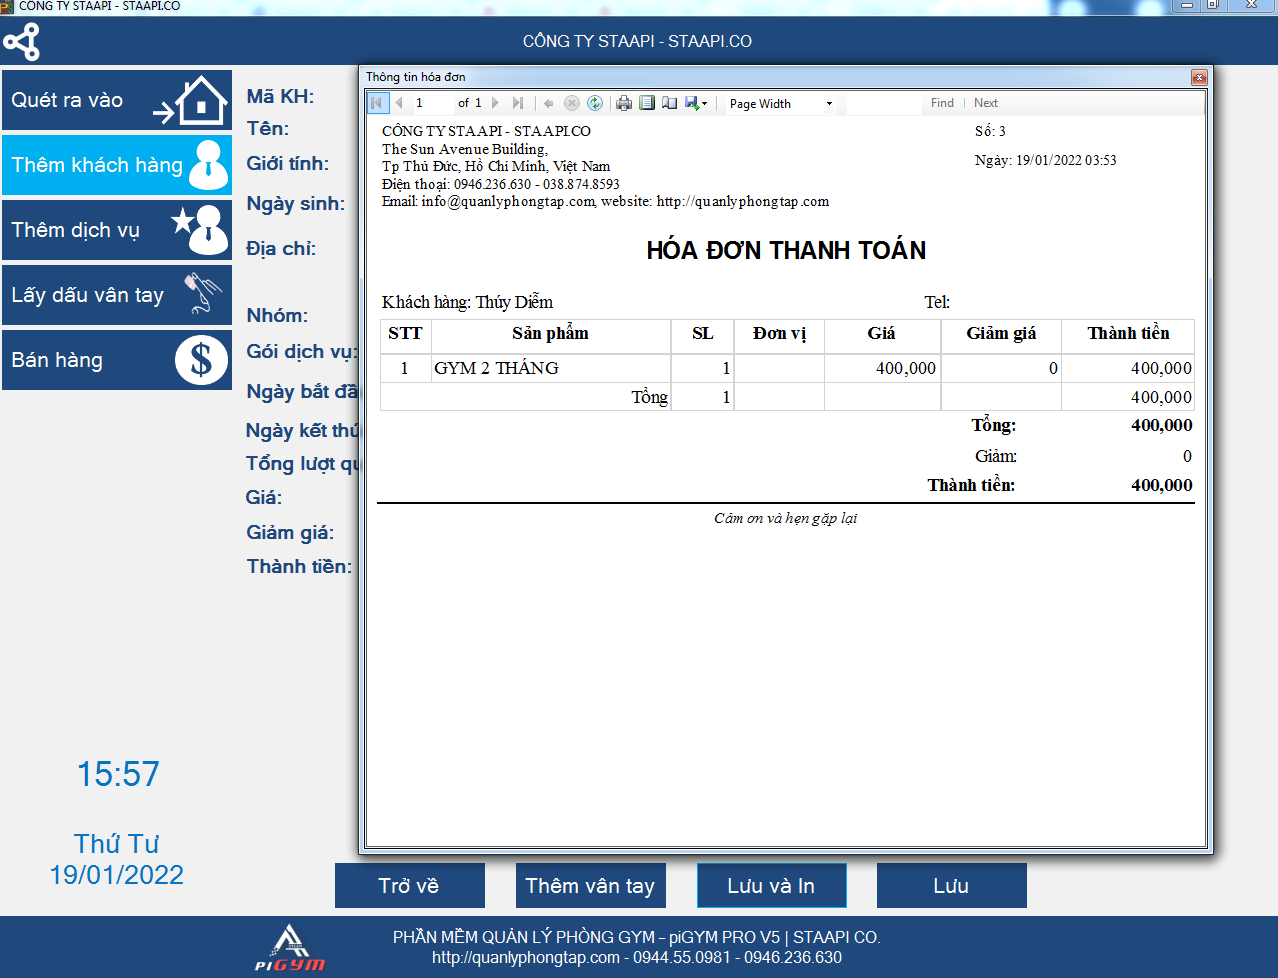Open Page Setup icon in toolbar
Viewport: 1278px width, 978px height.
point(669,103)
